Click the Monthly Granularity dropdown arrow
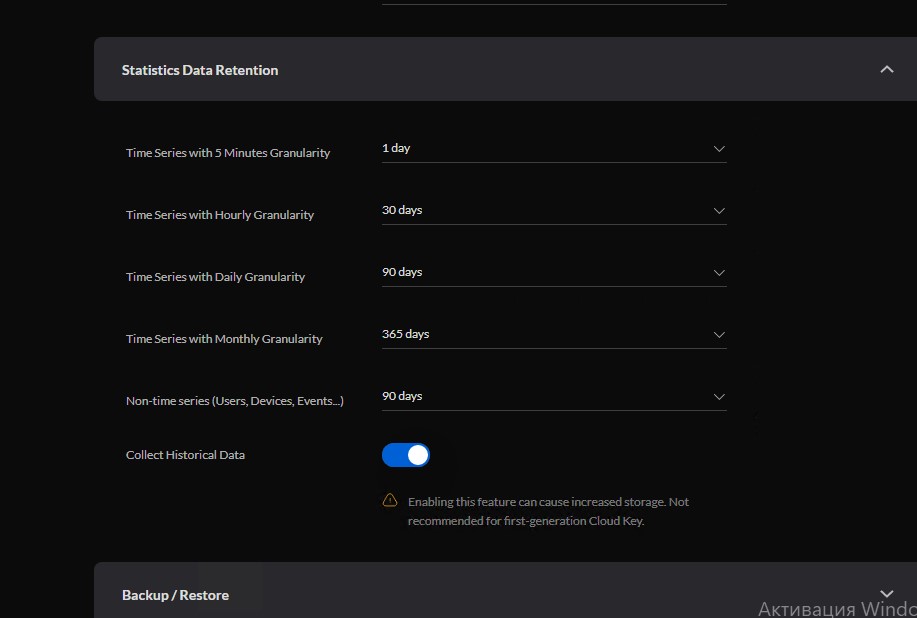 [719, 335]
